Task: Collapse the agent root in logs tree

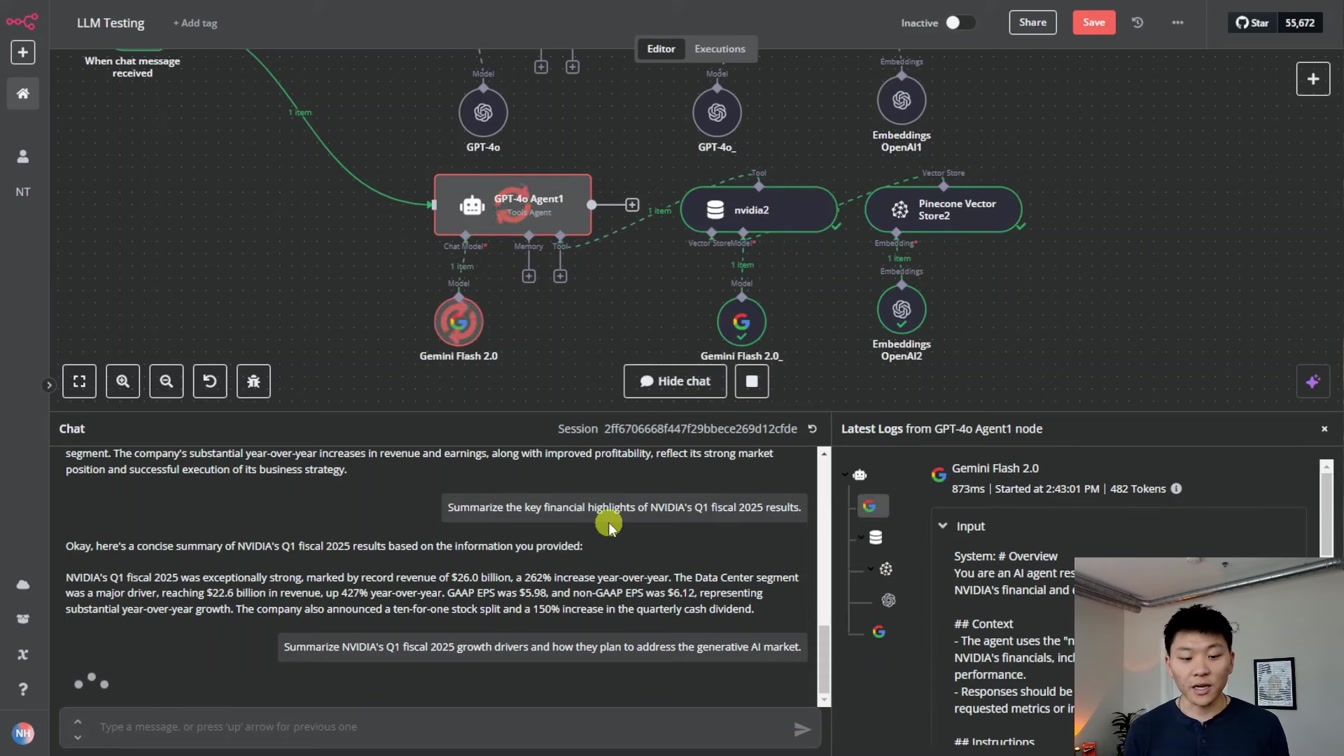Action: pos(845,475)
